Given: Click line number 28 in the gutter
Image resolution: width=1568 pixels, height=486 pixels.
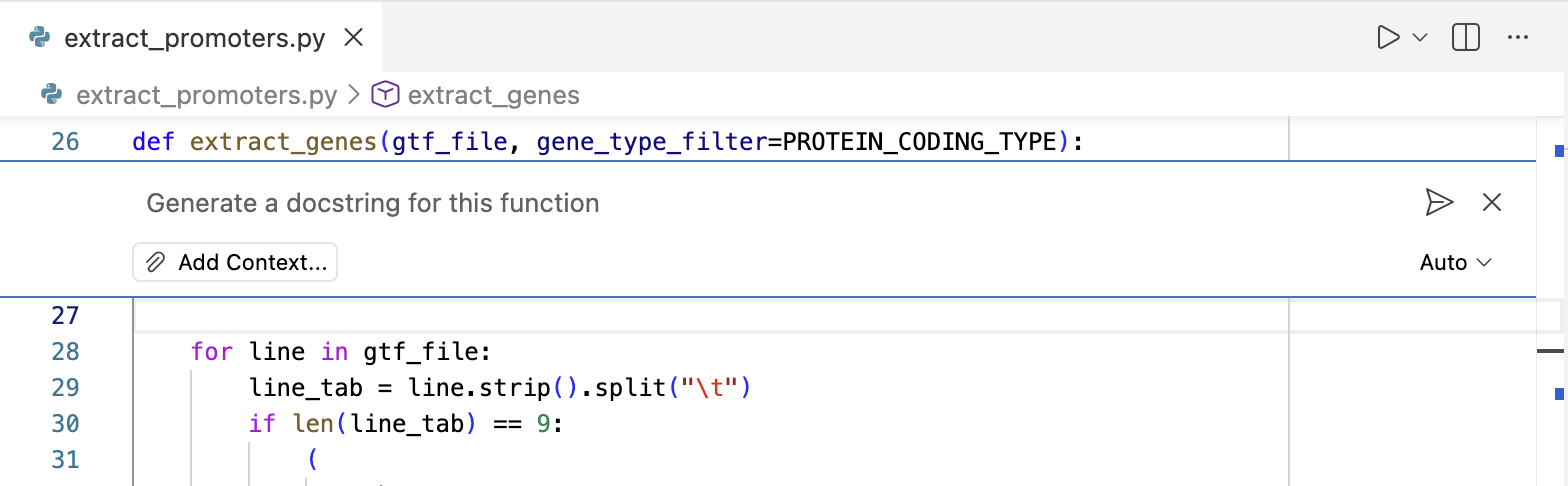Looking at the screenshot, I should click(65, 351).
